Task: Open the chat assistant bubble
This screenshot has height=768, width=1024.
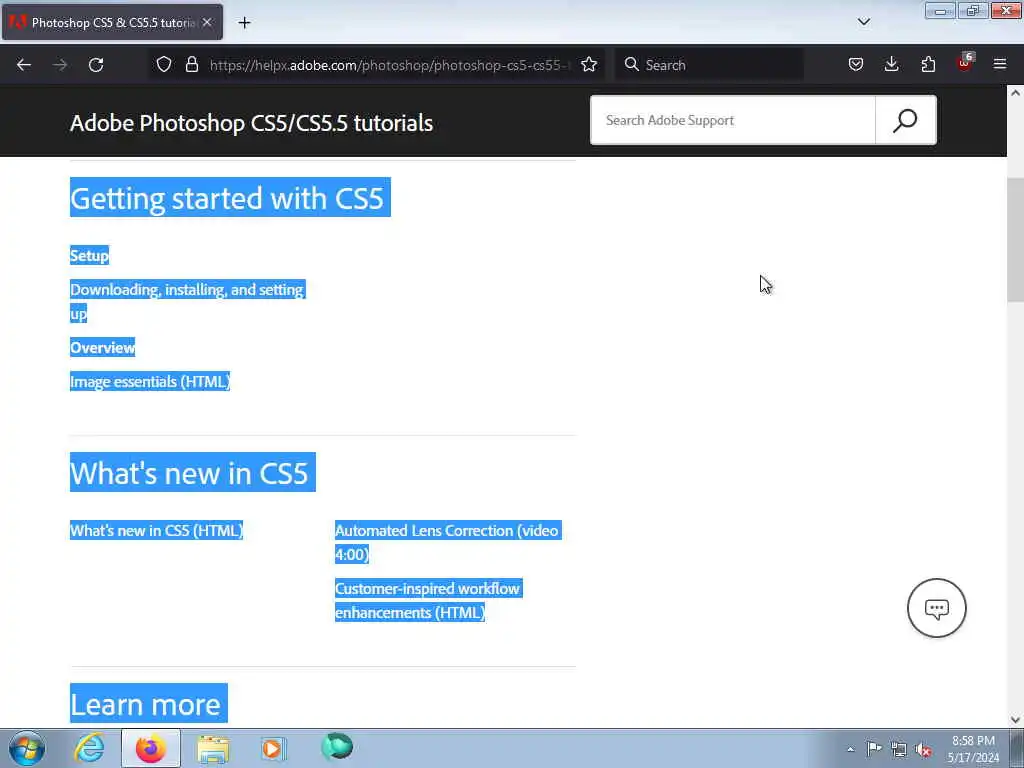Action: tap(936, 608)
